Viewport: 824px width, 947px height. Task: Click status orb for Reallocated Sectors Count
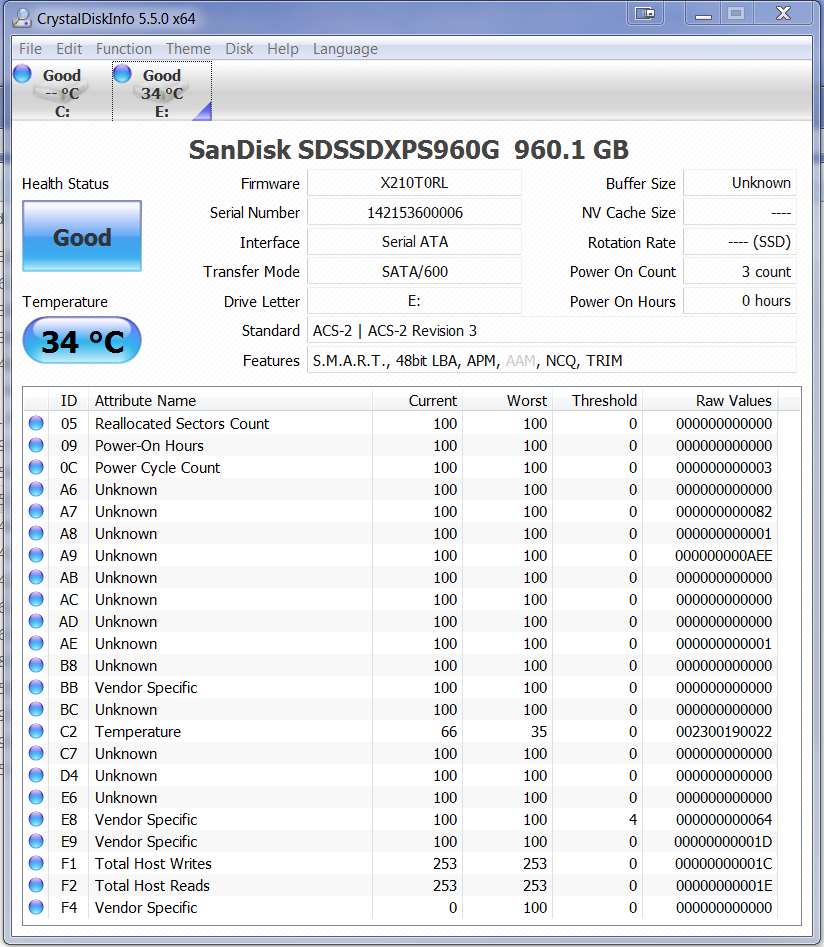[36, 424]
